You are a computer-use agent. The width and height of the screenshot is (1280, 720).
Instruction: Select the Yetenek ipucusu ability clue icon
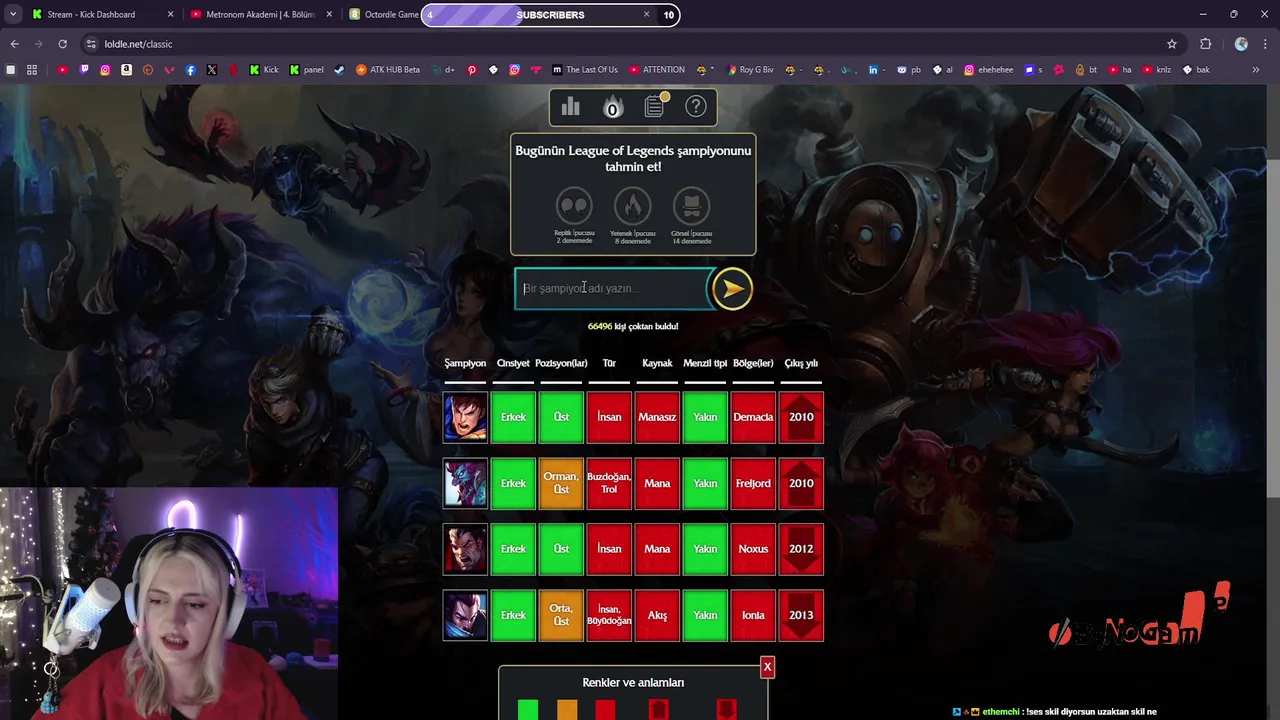[632, 207]
